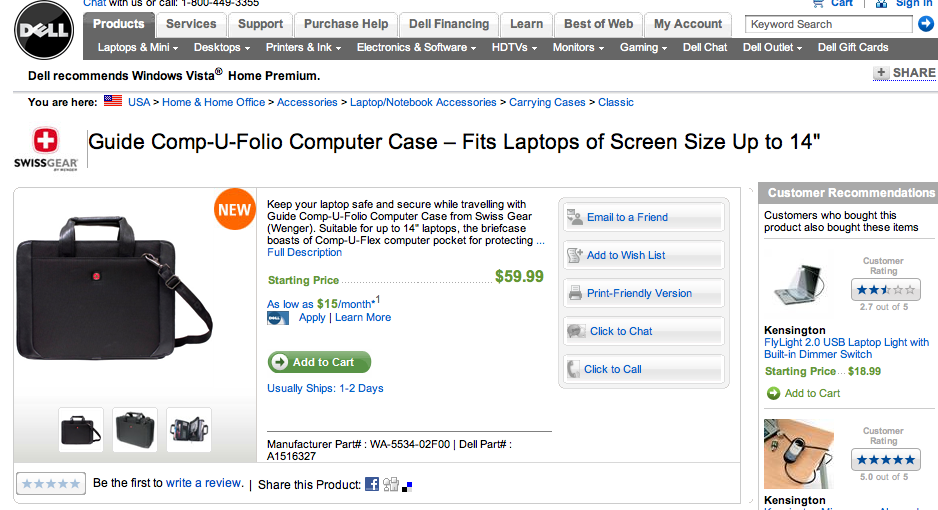Open the Full Description link
Image resolution: width=938 pixels, height=510 pixels.
[304, 252]
